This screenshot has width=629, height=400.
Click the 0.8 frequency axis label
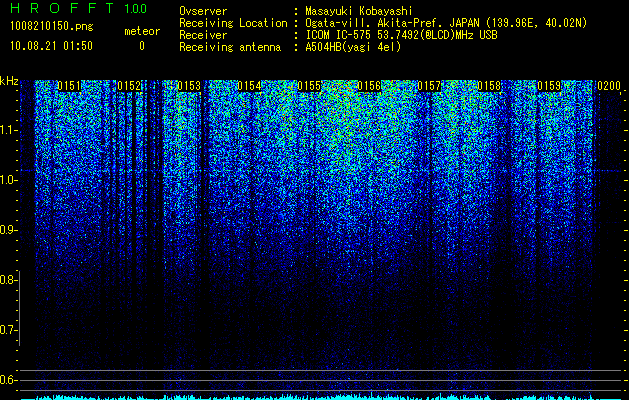coord(7,280)
